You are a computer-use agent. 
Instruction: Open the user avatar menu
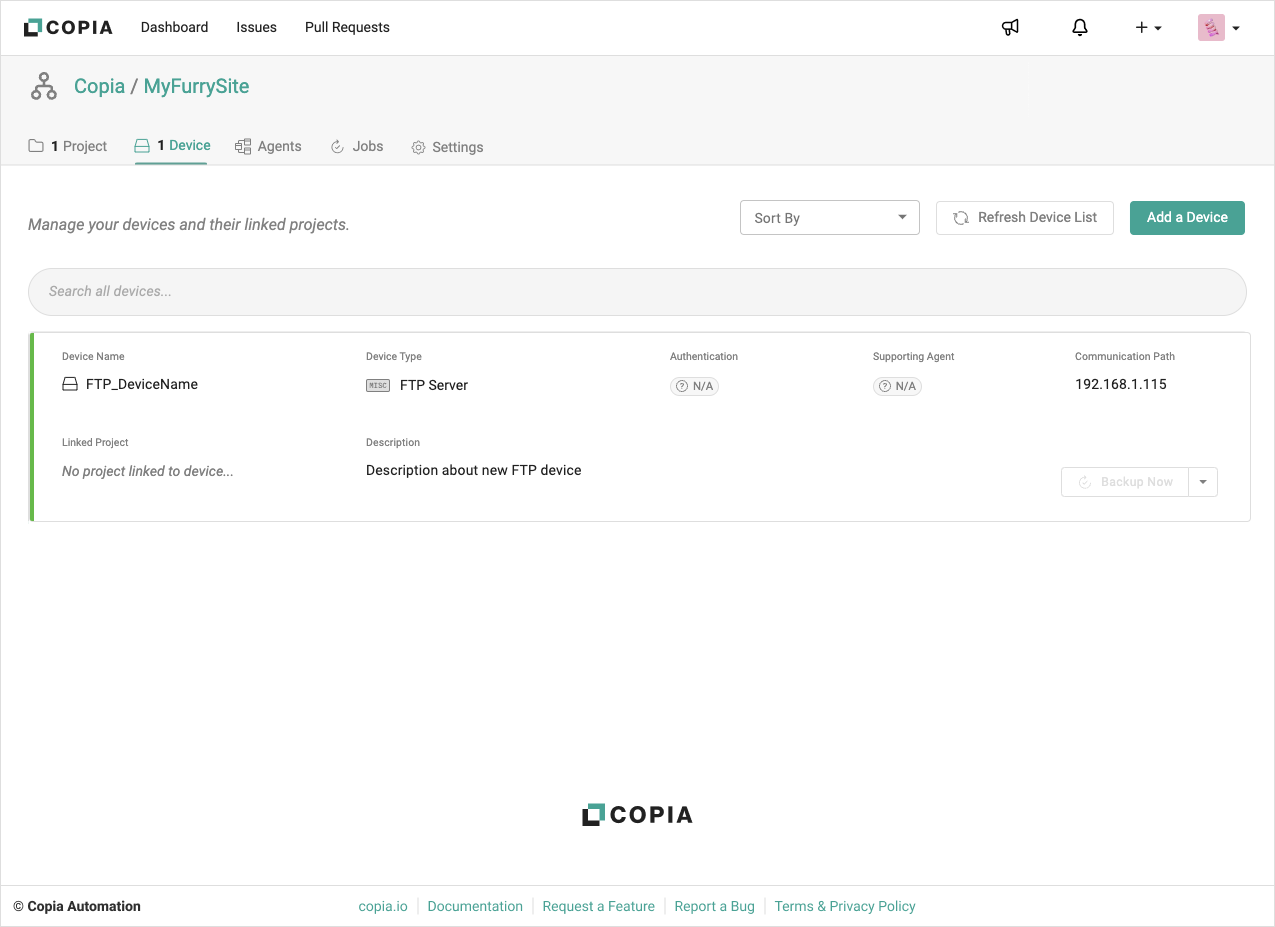tap(1218, 28)
